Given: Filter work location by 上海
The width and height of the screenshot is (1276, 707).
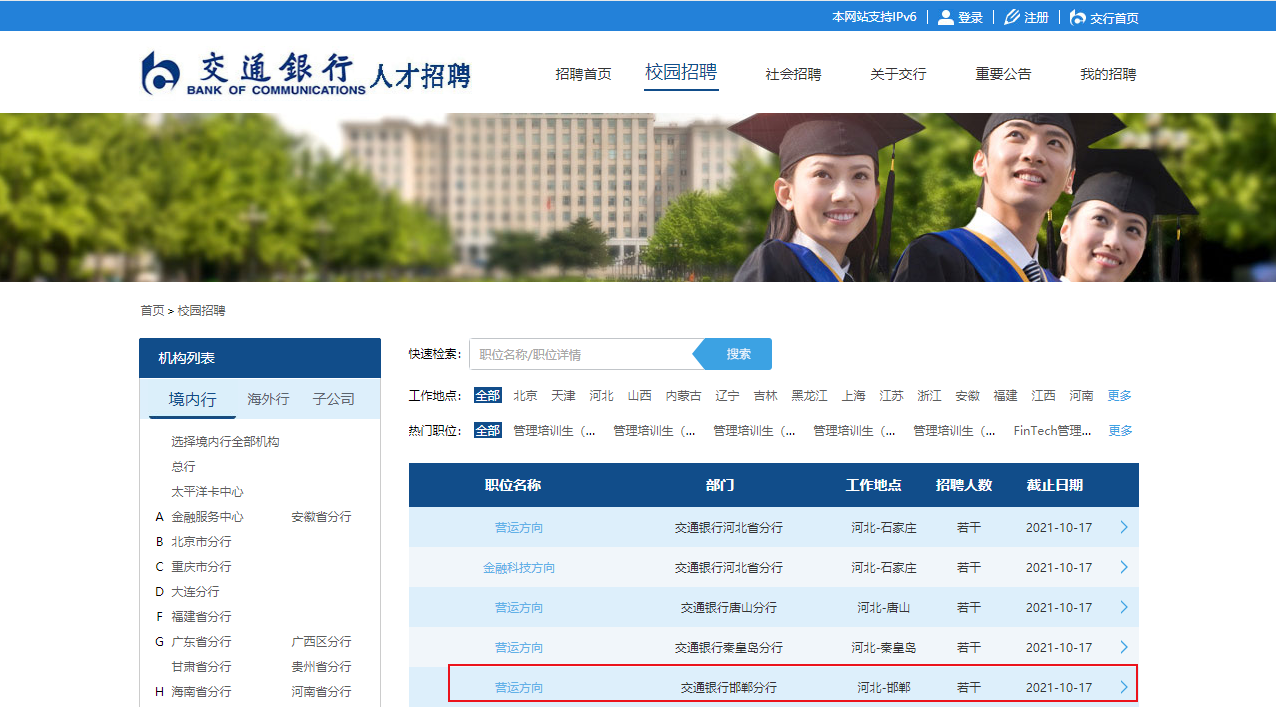Looking at the screenshot, I should (x=854, y=396).
